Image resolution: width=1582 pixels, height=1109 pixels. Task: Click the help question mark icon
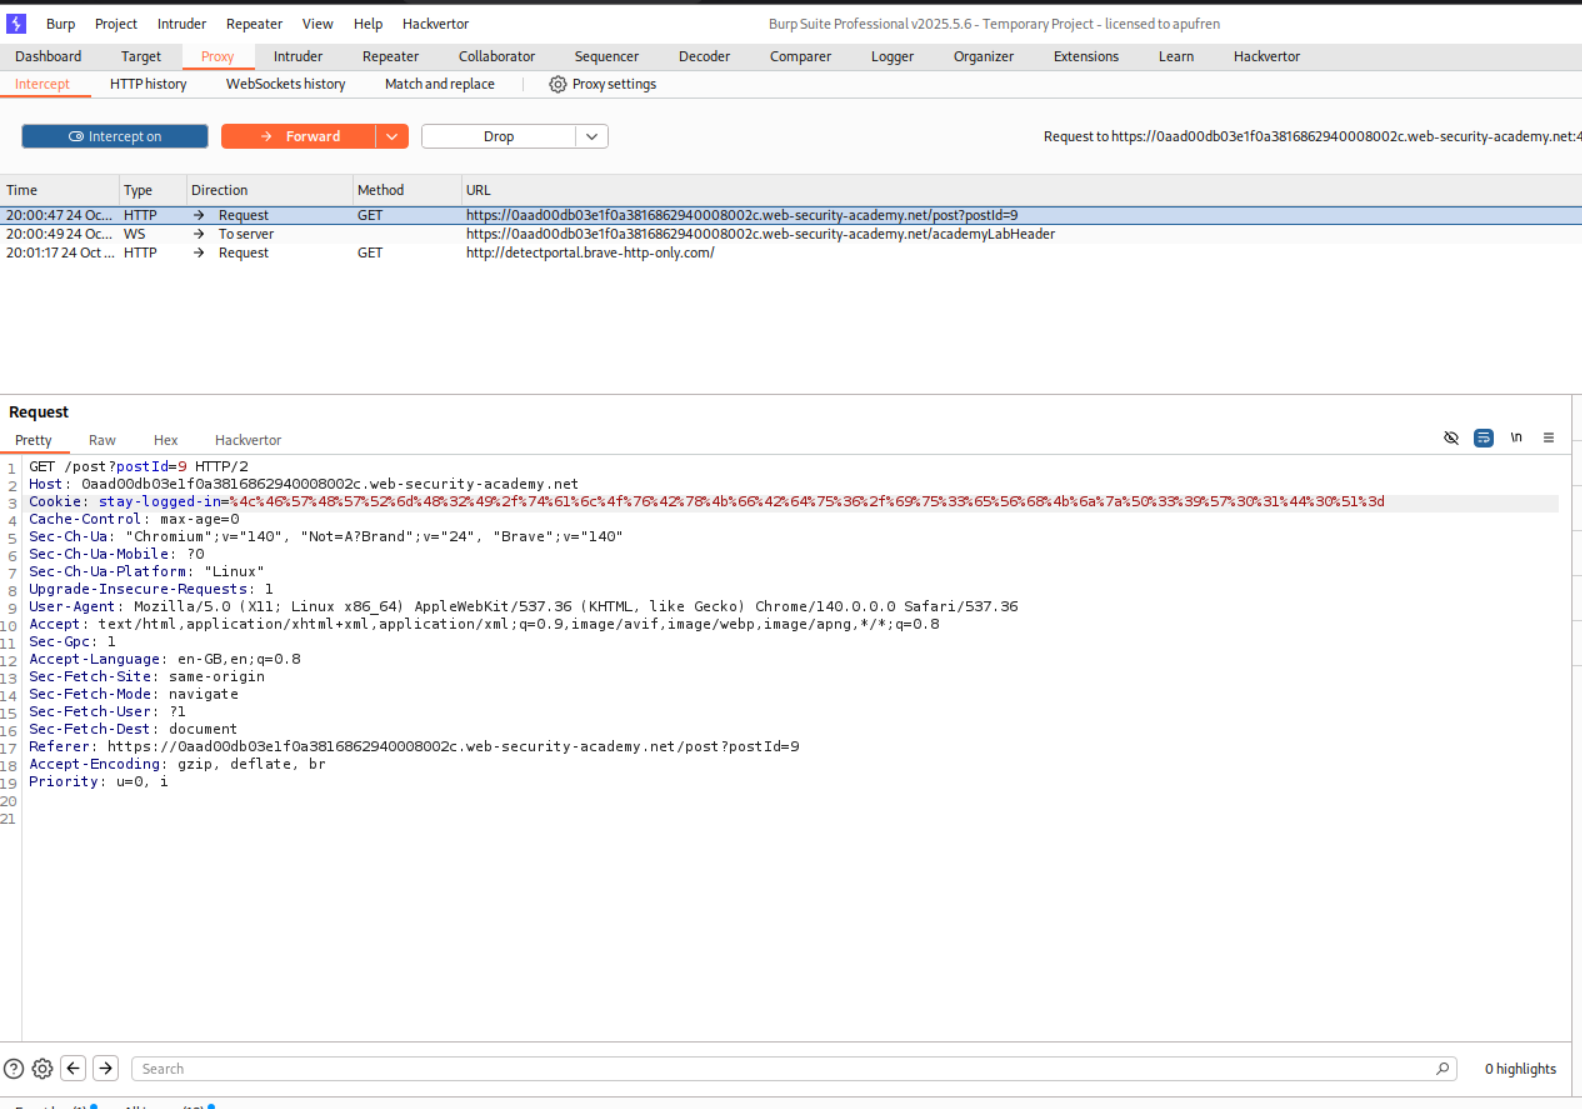13,1068
